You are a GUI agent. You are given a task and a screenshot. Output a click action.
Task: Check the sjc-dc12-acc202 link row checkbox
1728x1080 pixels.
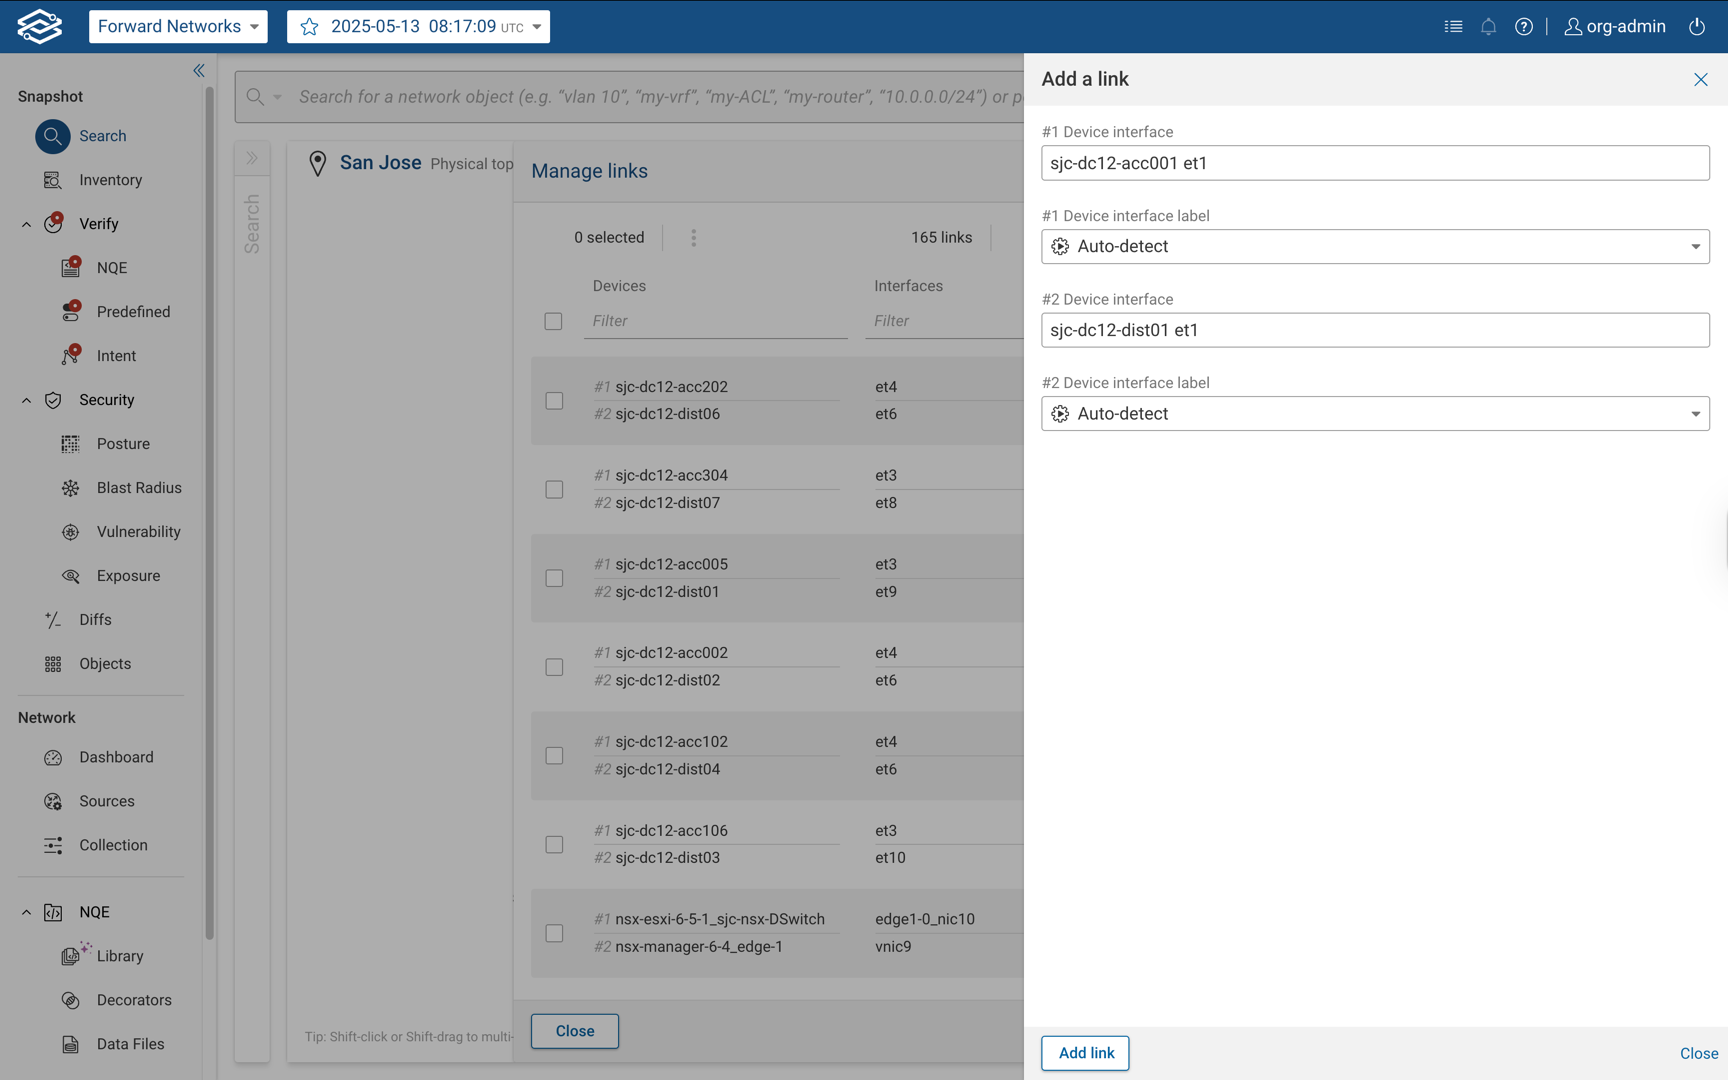tap(554, 401)
